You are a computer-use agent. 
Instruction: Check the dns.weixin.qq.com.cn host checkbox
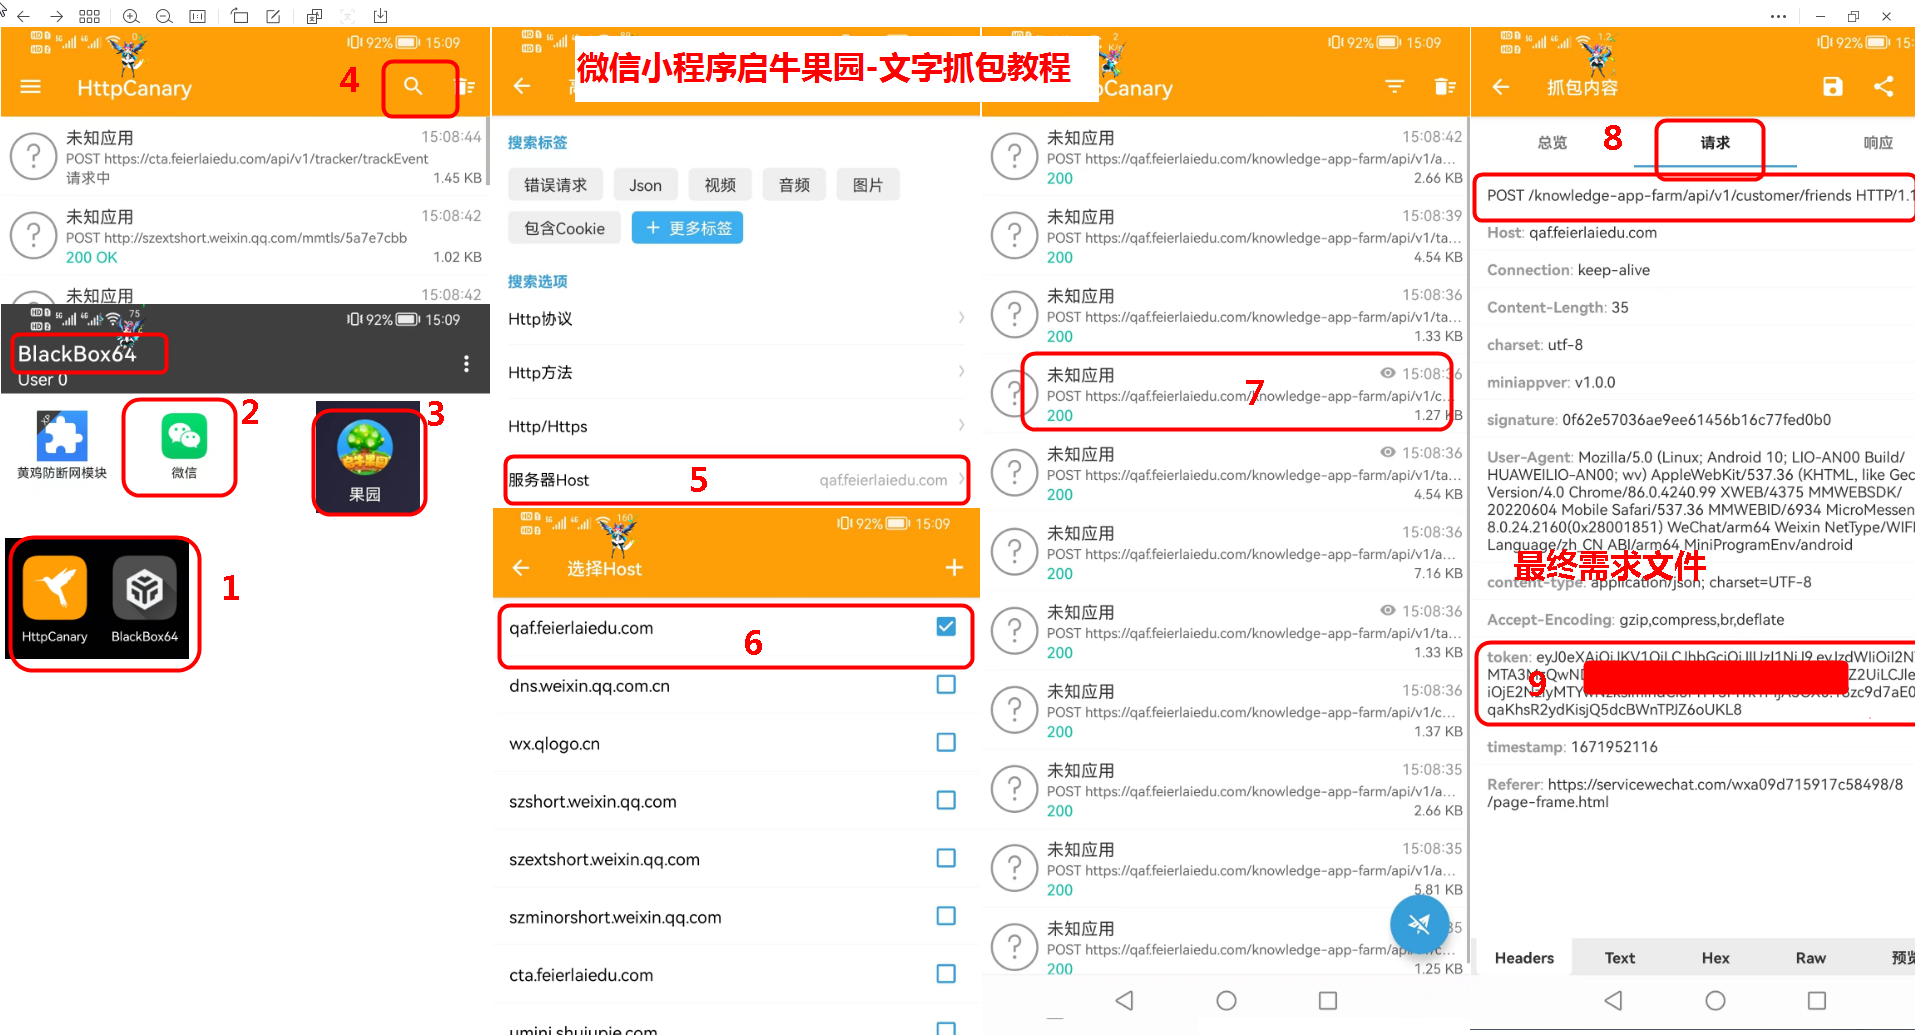946,684
